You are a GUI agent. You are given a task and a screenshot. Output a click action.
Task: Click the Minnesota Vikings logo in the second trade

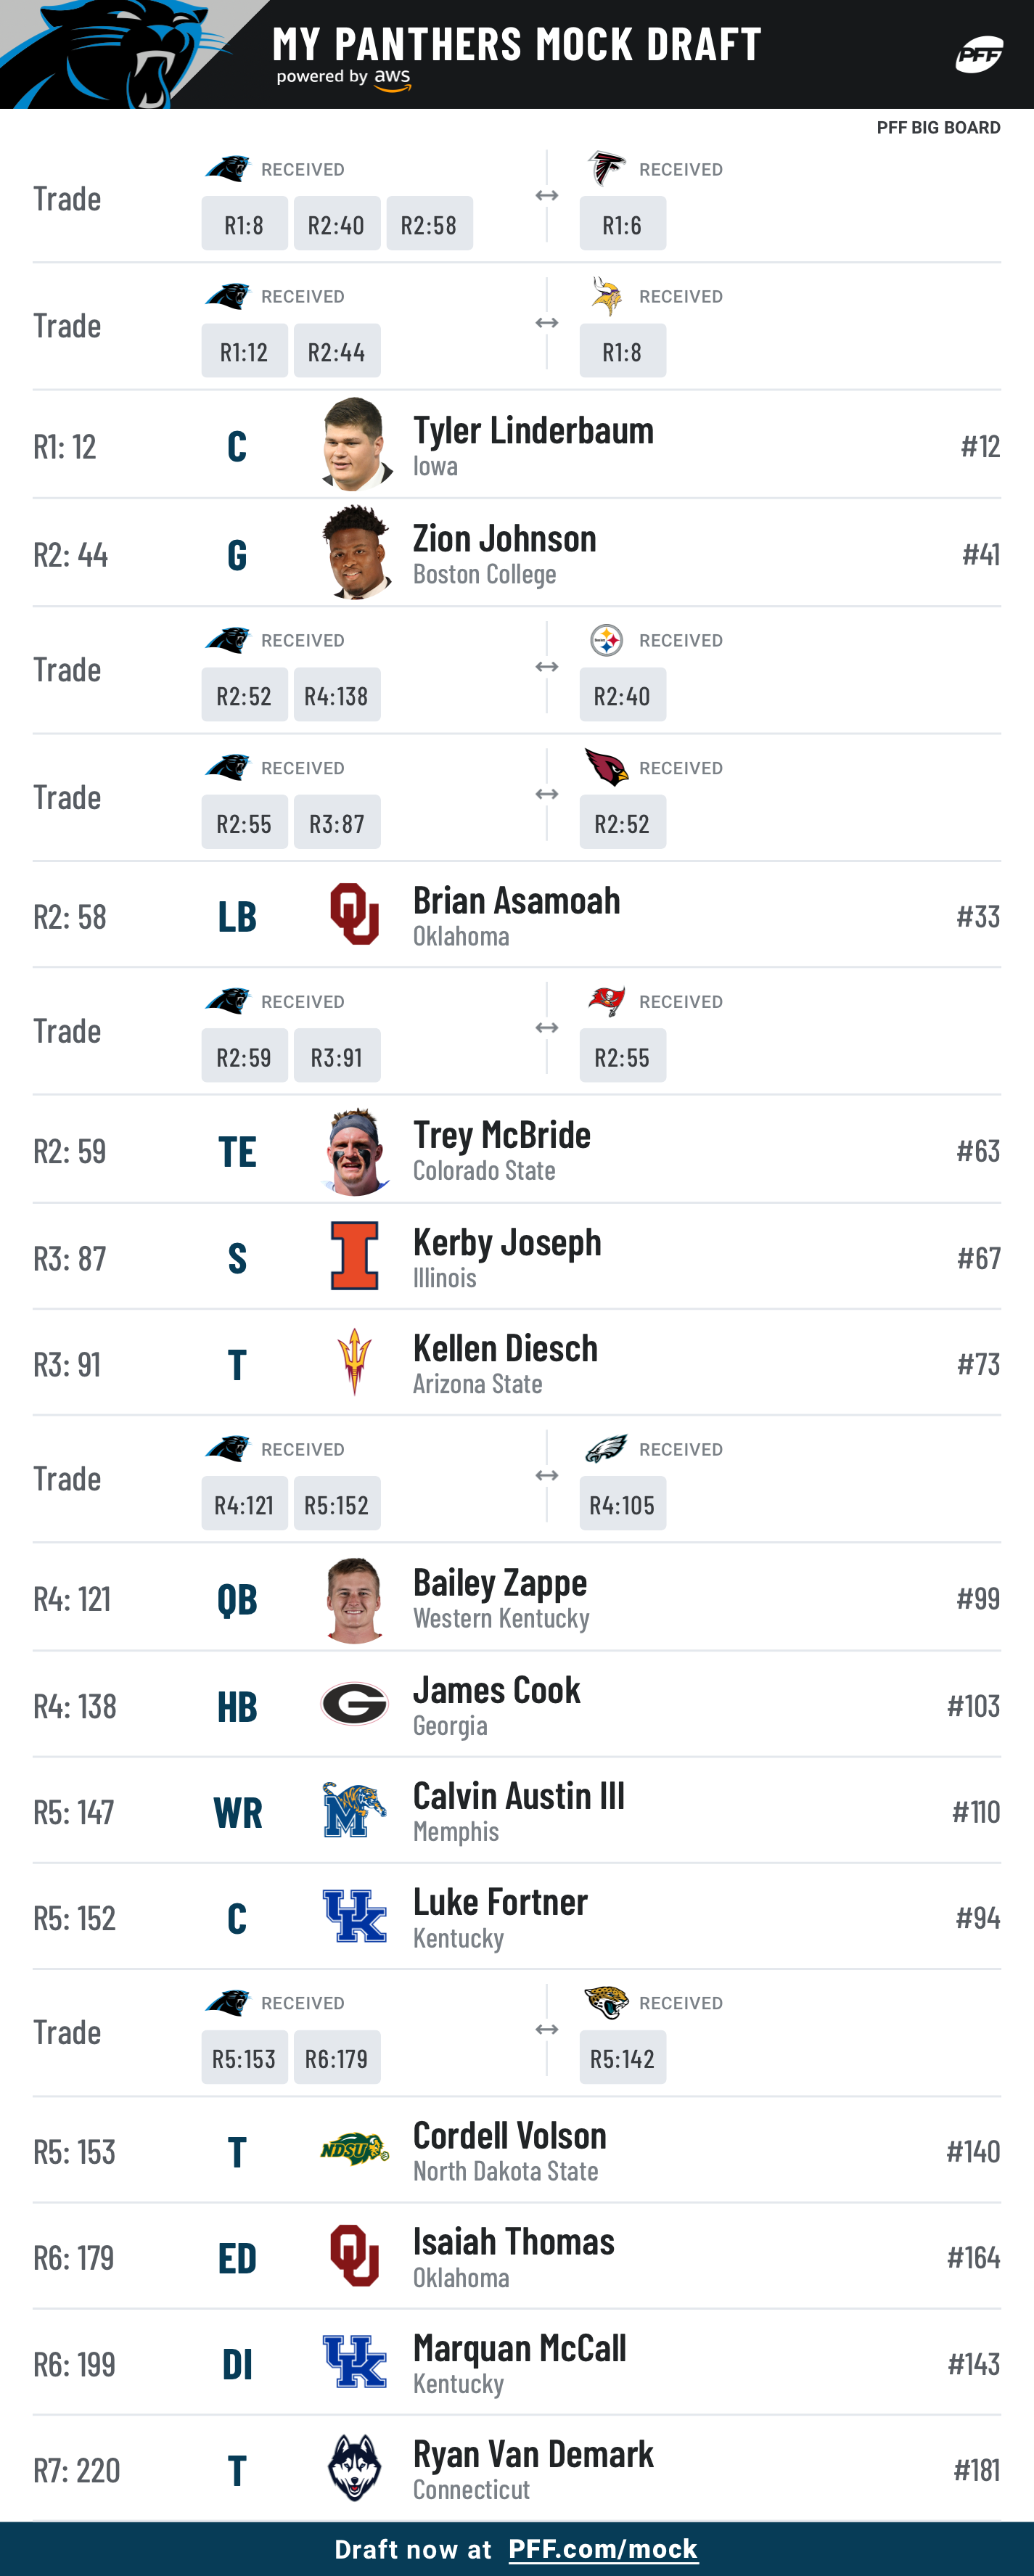606,295
